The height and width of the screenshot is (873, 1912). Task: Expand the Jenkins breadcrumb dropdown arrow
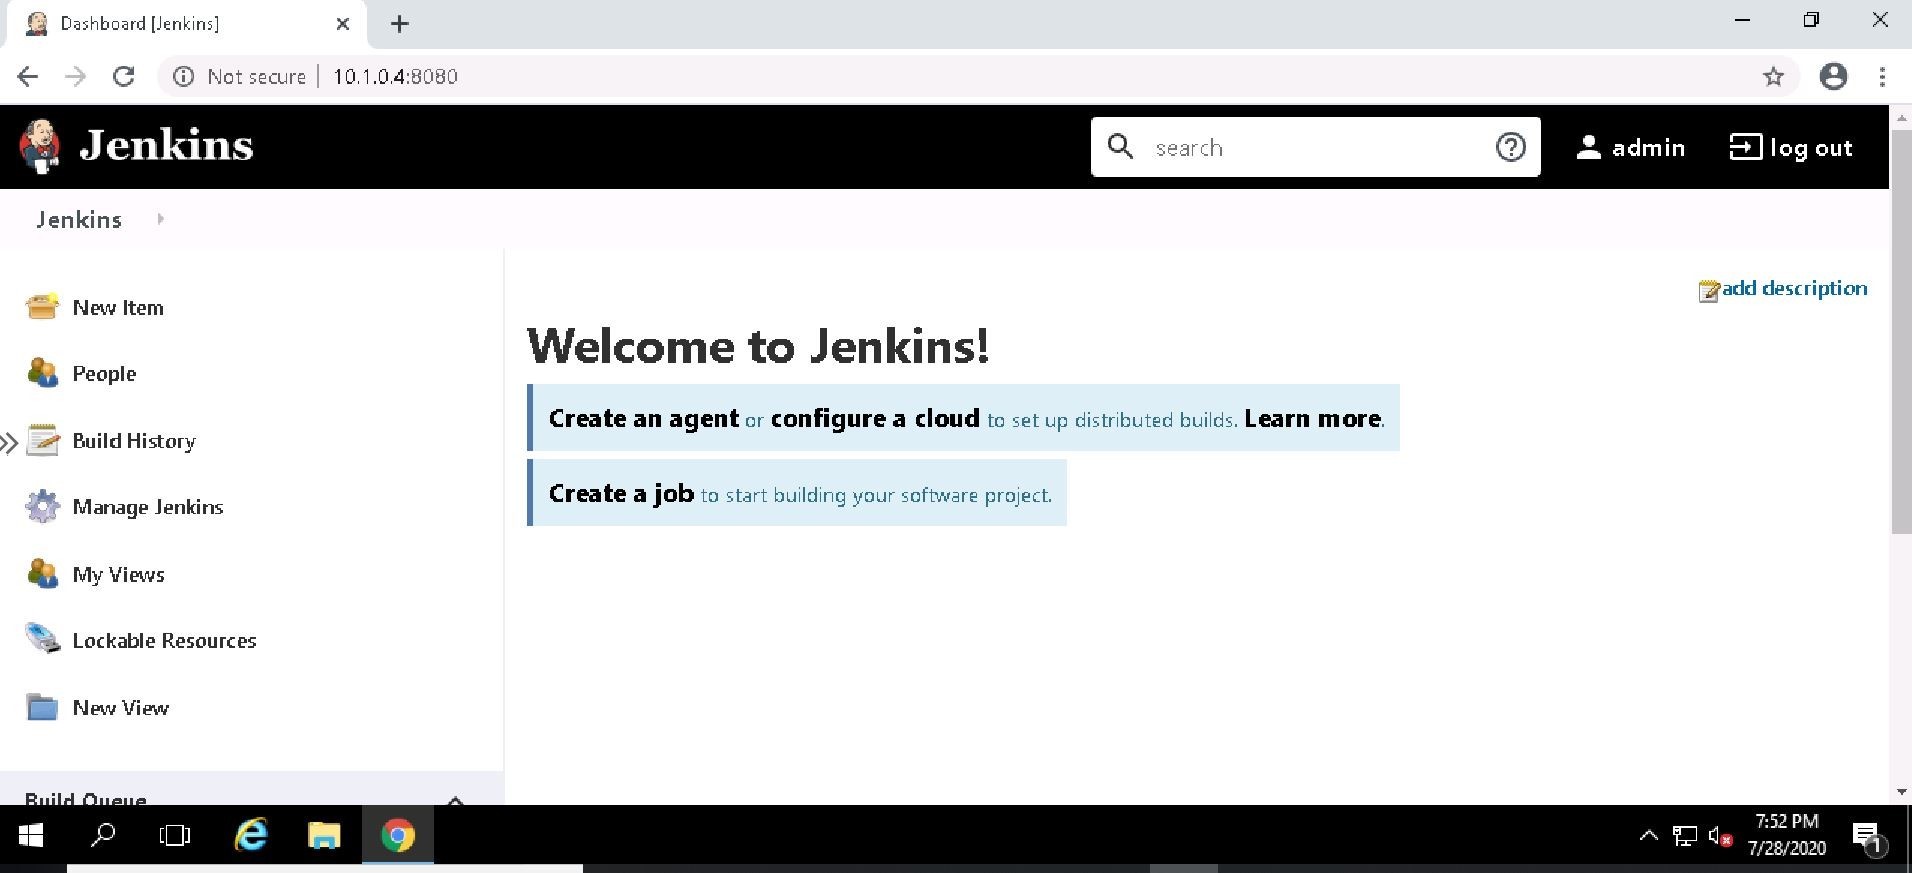(160, 219)
